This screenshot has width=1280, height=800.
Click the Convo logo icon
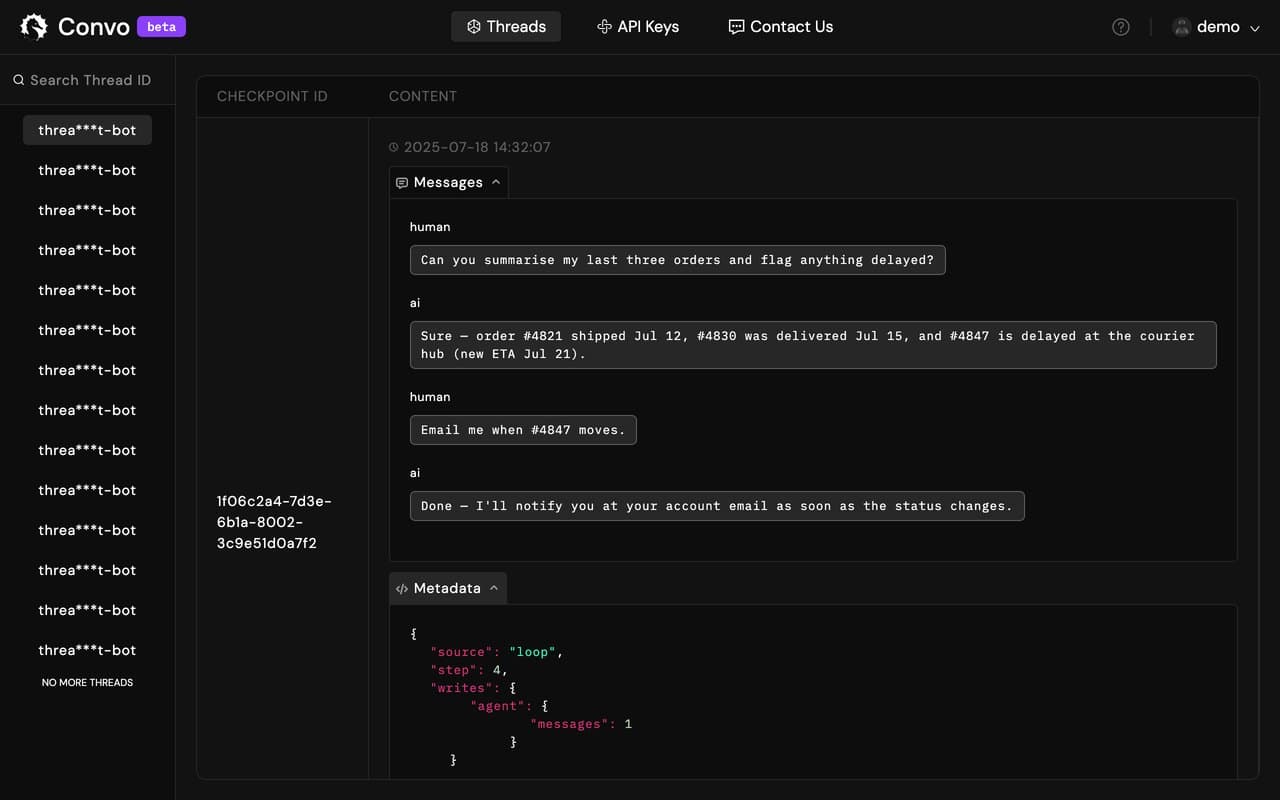pos(34,27)
